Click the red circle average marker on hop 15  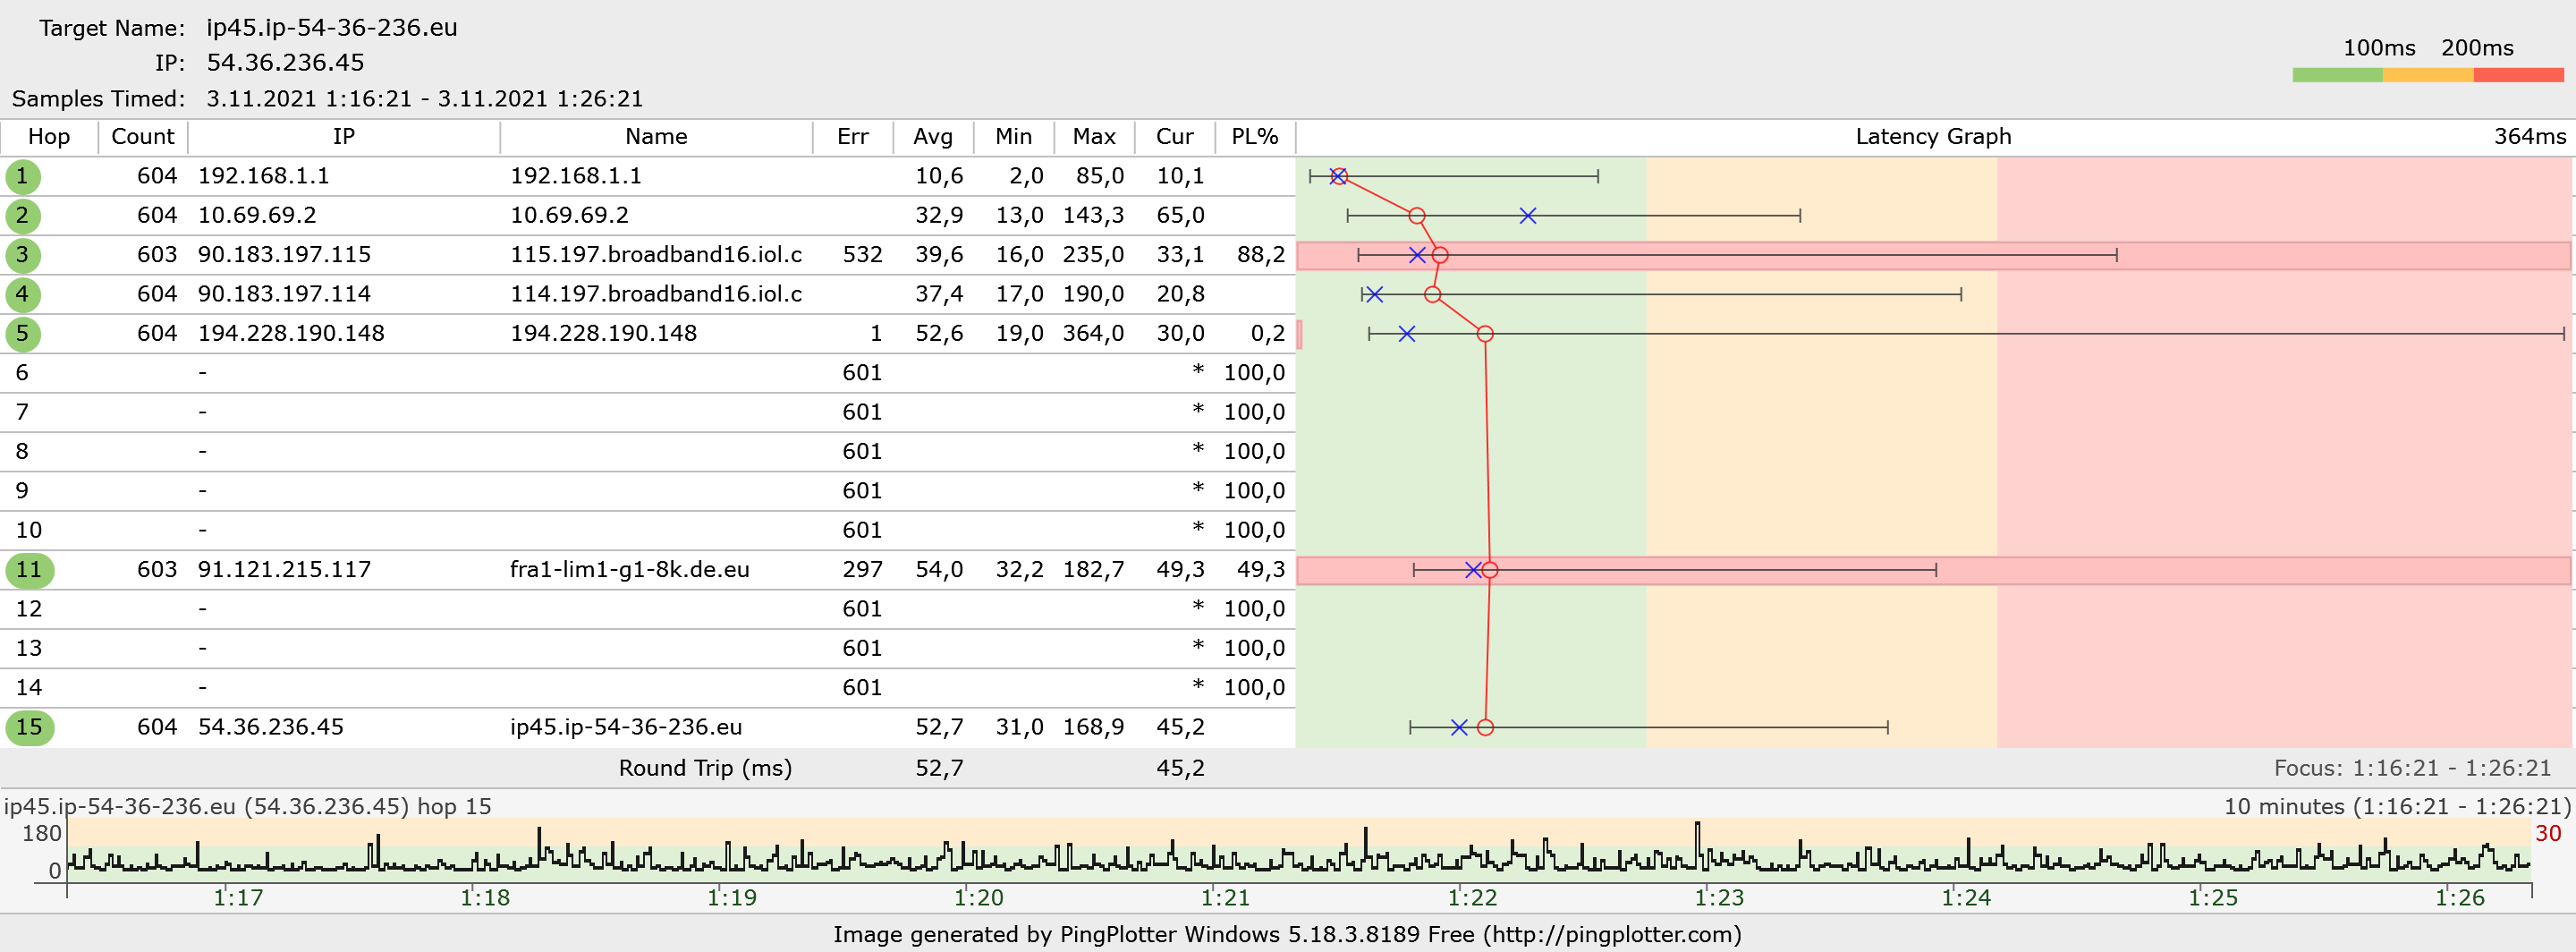tap(1485, 727)
